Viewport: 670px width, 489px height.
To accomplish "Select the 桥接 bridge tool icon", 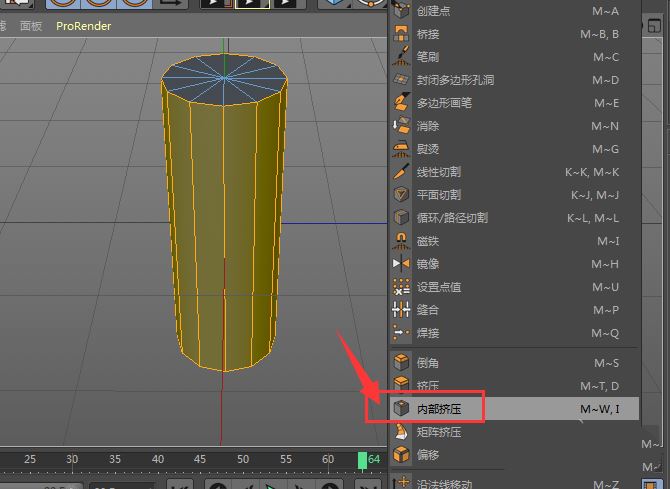I will point(401,34).
